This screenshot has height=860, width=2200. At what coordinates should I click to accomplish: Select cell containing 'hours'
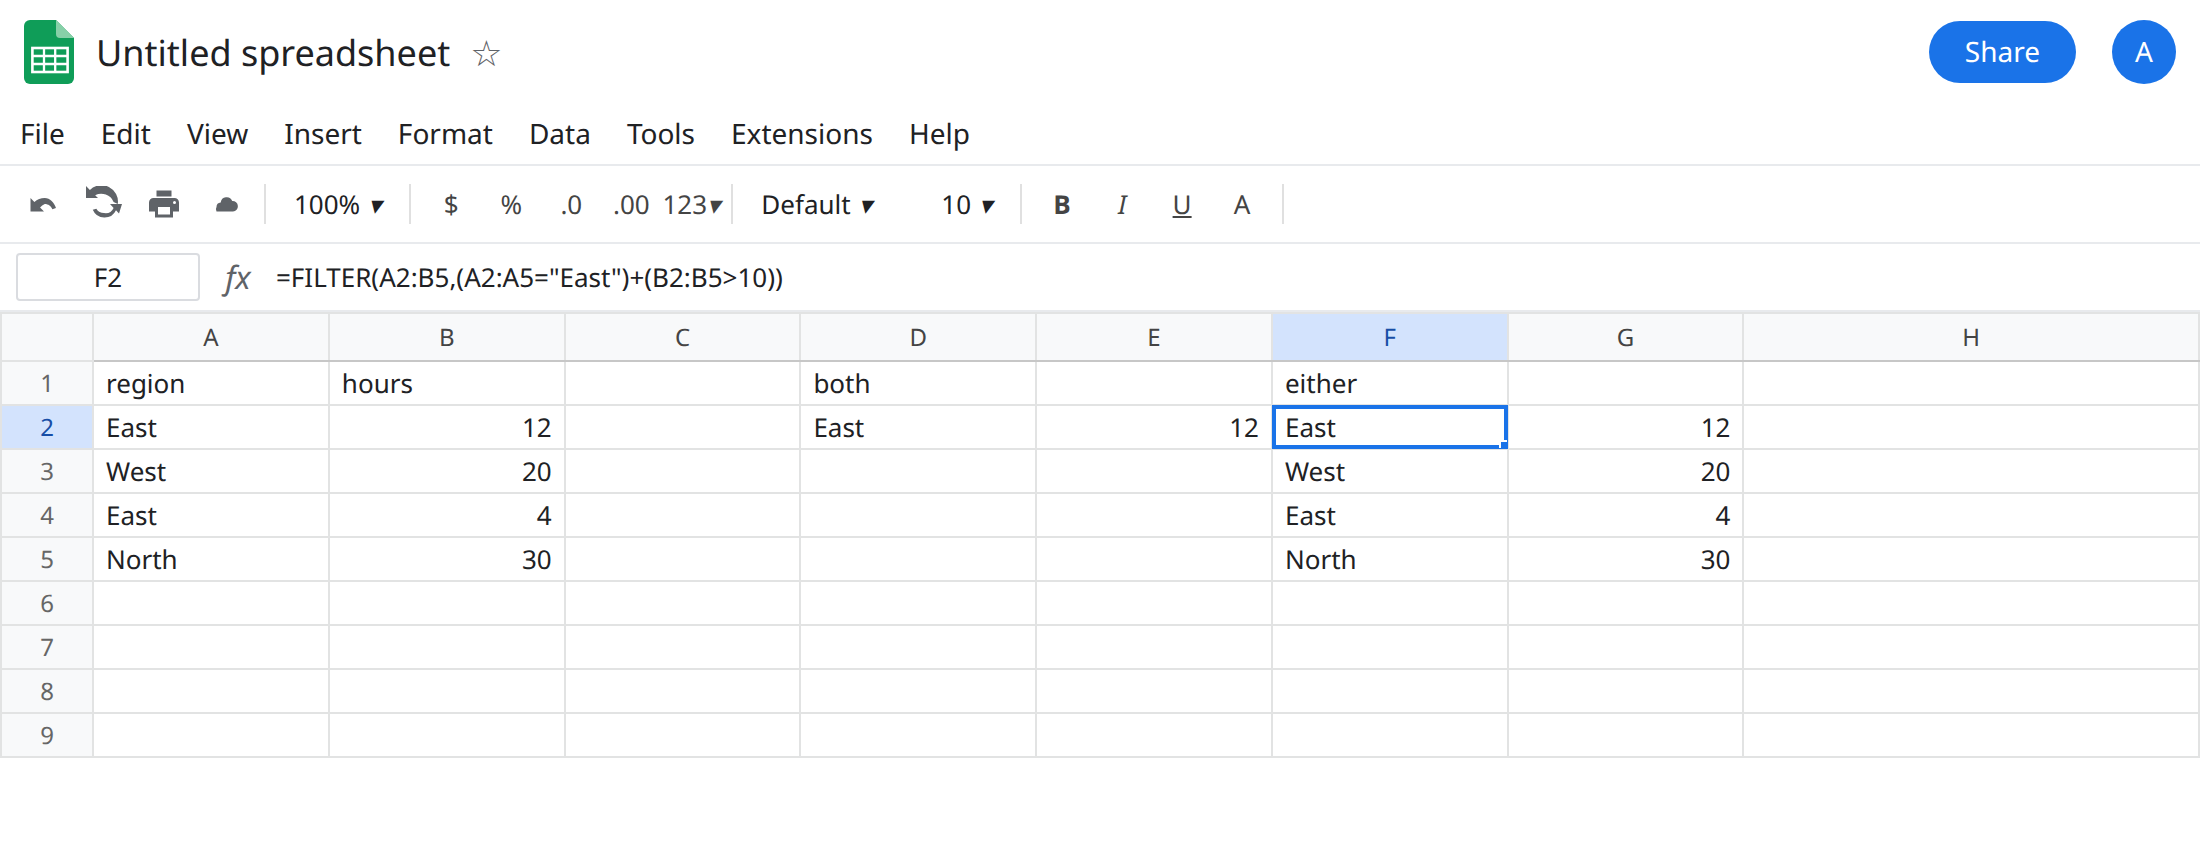447,384
